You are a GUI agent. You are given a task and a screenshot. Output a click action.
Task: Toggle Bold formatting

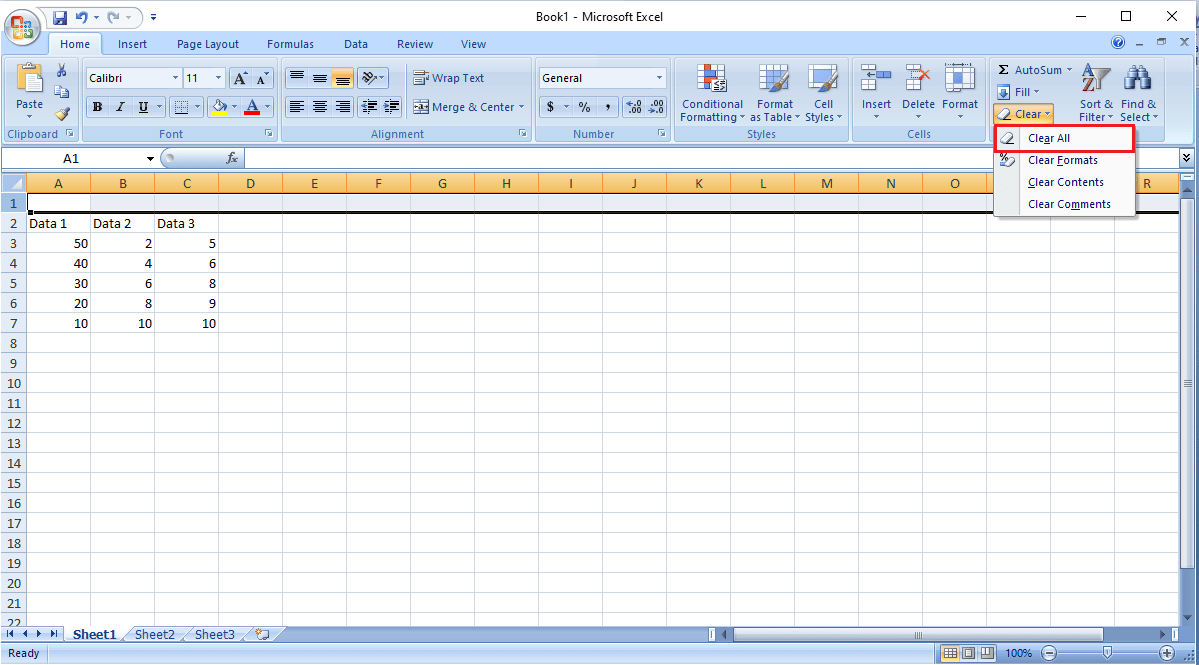click(97, 107)
